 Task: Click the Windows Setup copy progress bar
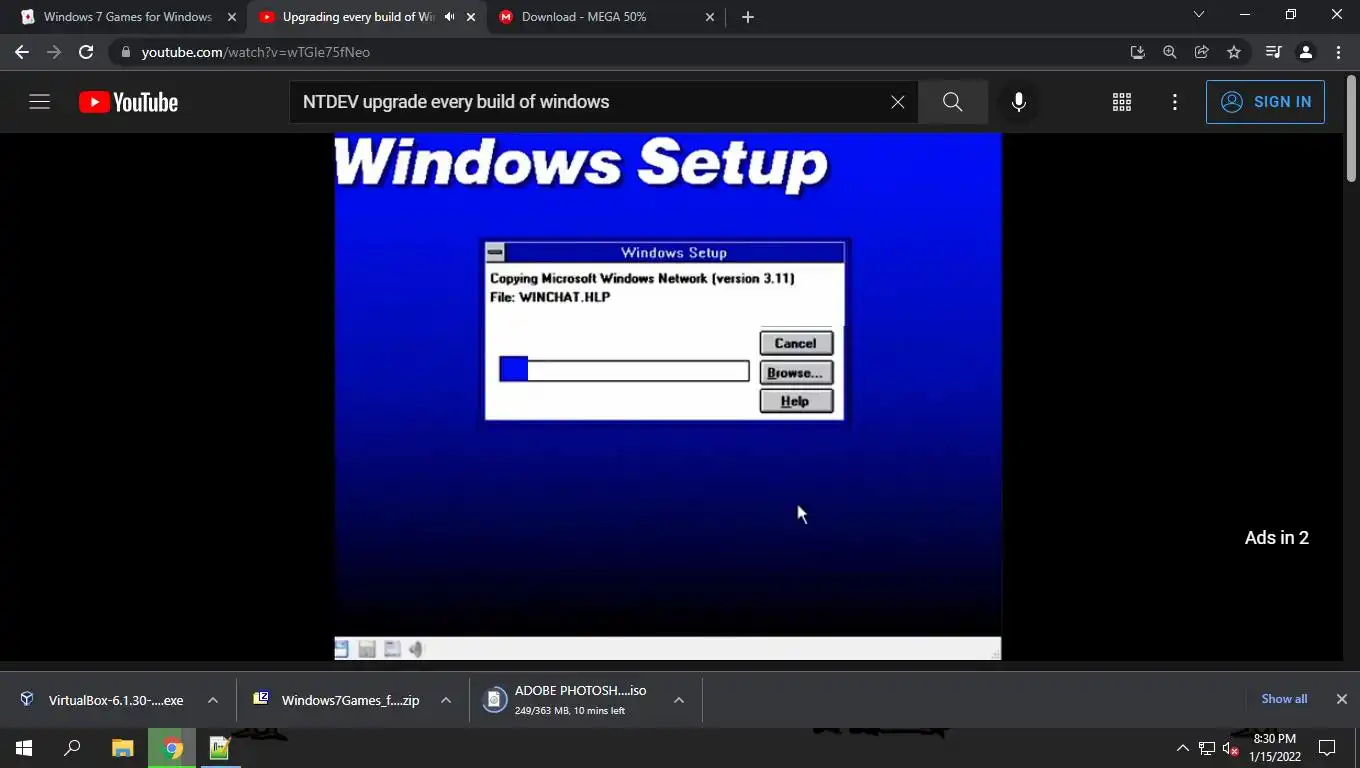[x=624, y=369]
